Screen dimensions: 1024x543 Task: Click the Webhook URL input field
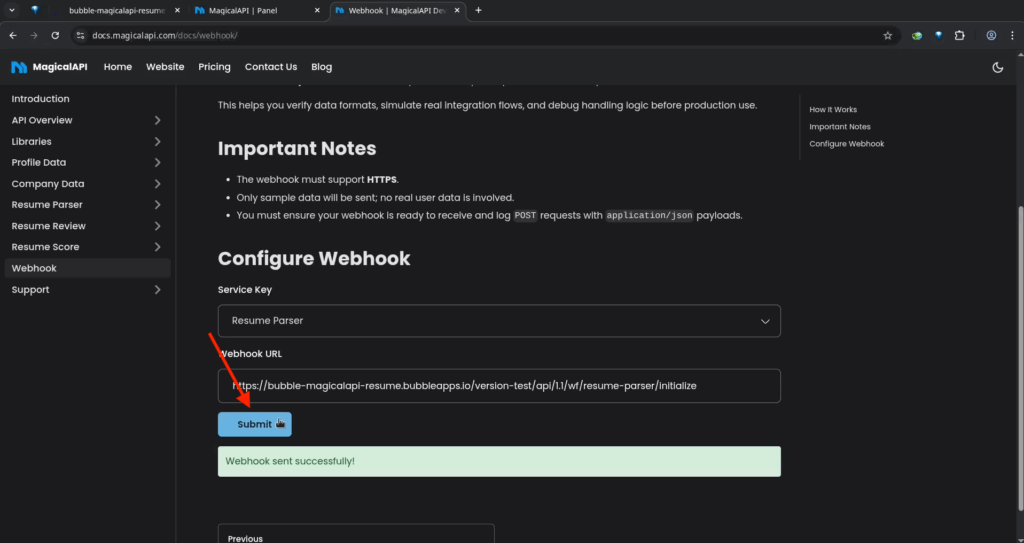click(499, 386)
